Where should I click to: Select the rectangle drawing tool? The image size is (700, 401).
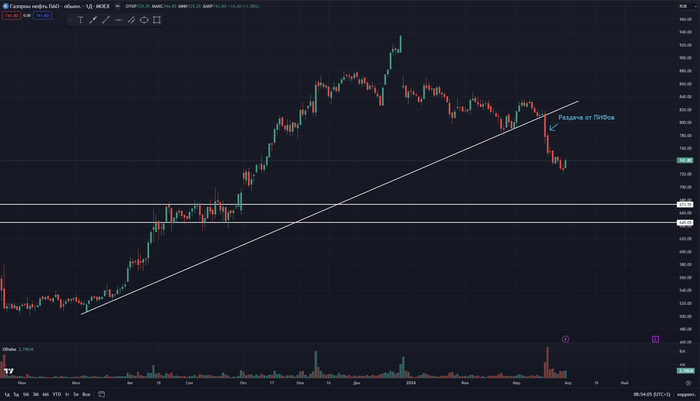[157, 20]
